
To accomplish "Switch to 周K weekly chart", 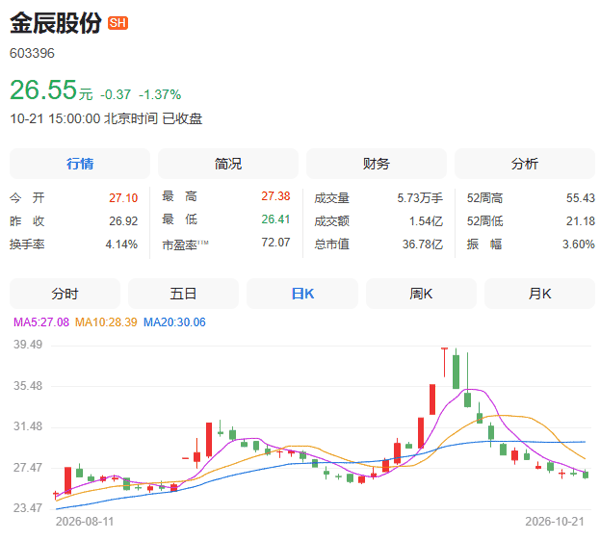I will pos(421,294).
